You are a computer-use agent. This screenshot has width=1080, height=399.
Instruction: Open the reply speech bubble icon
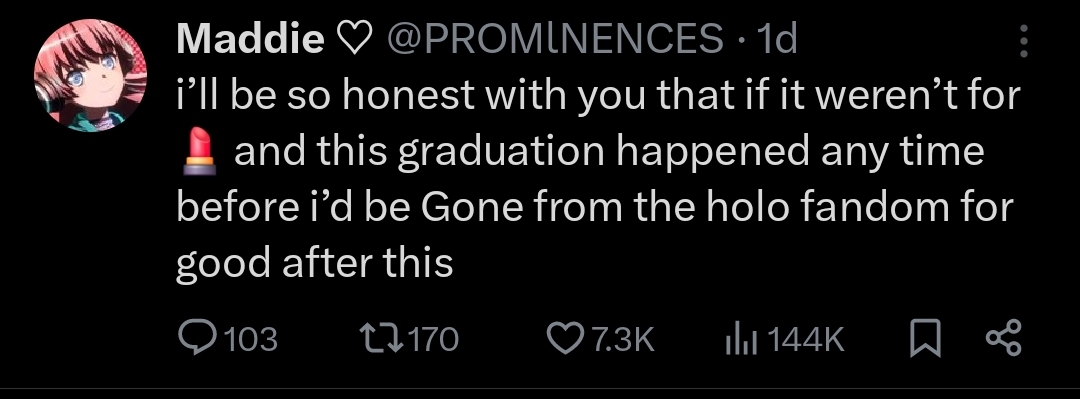[x=198, y=338]
